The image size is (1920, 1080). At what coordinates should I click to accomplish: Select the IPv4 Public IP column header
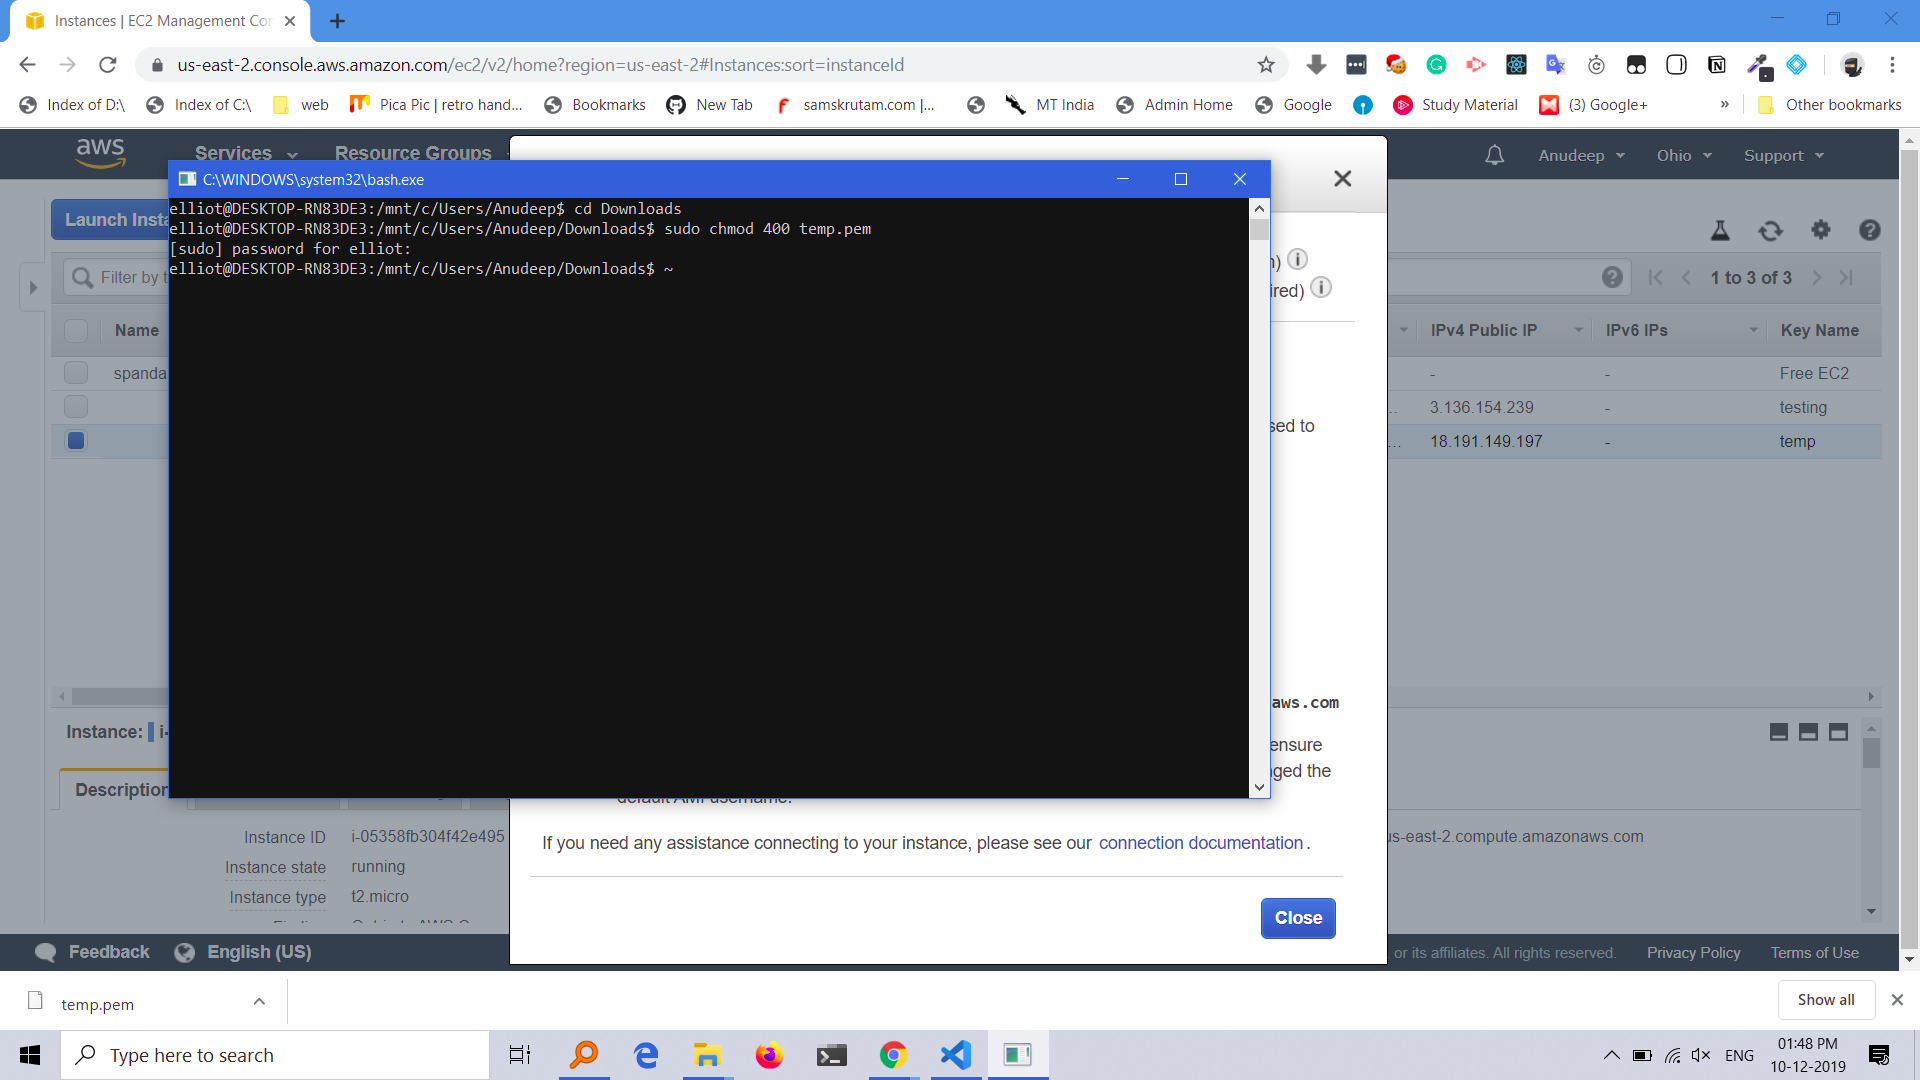click(x=1487, y=330)
